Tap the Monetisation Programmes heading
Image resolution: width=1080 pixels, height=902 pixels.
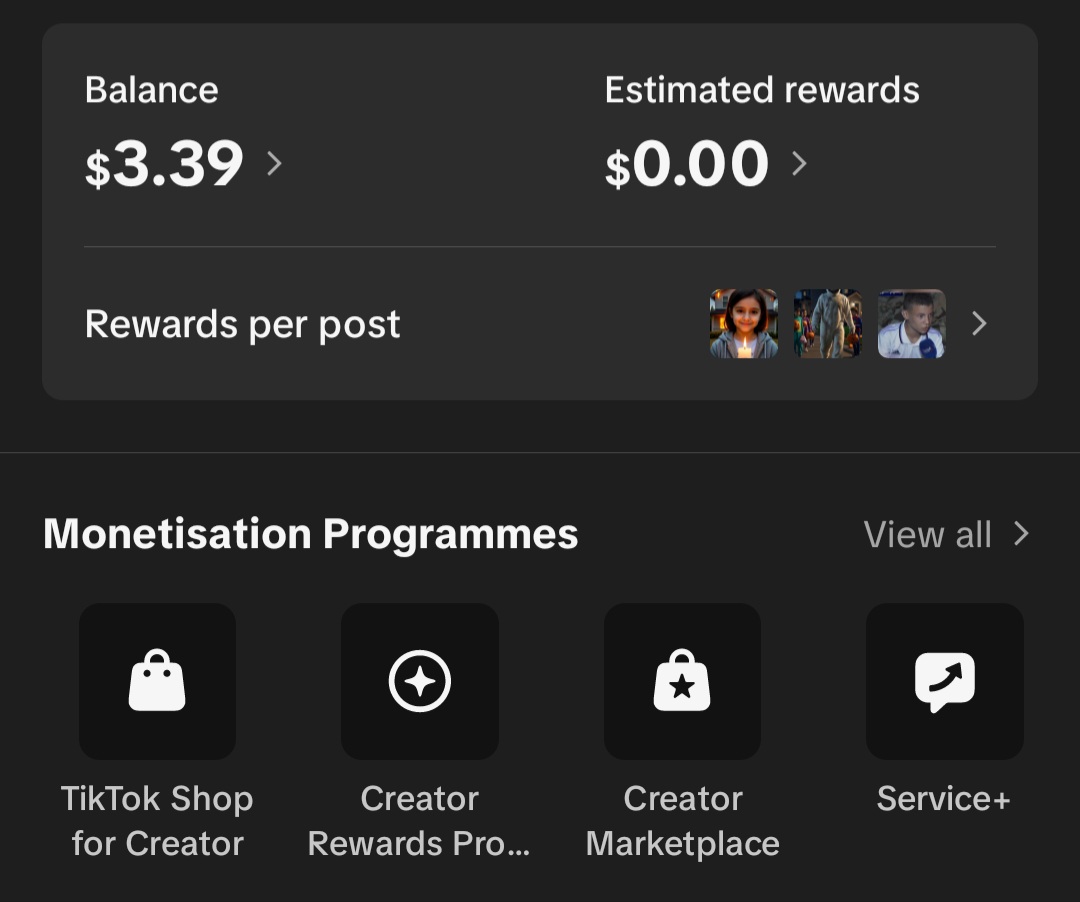point(311,534)
